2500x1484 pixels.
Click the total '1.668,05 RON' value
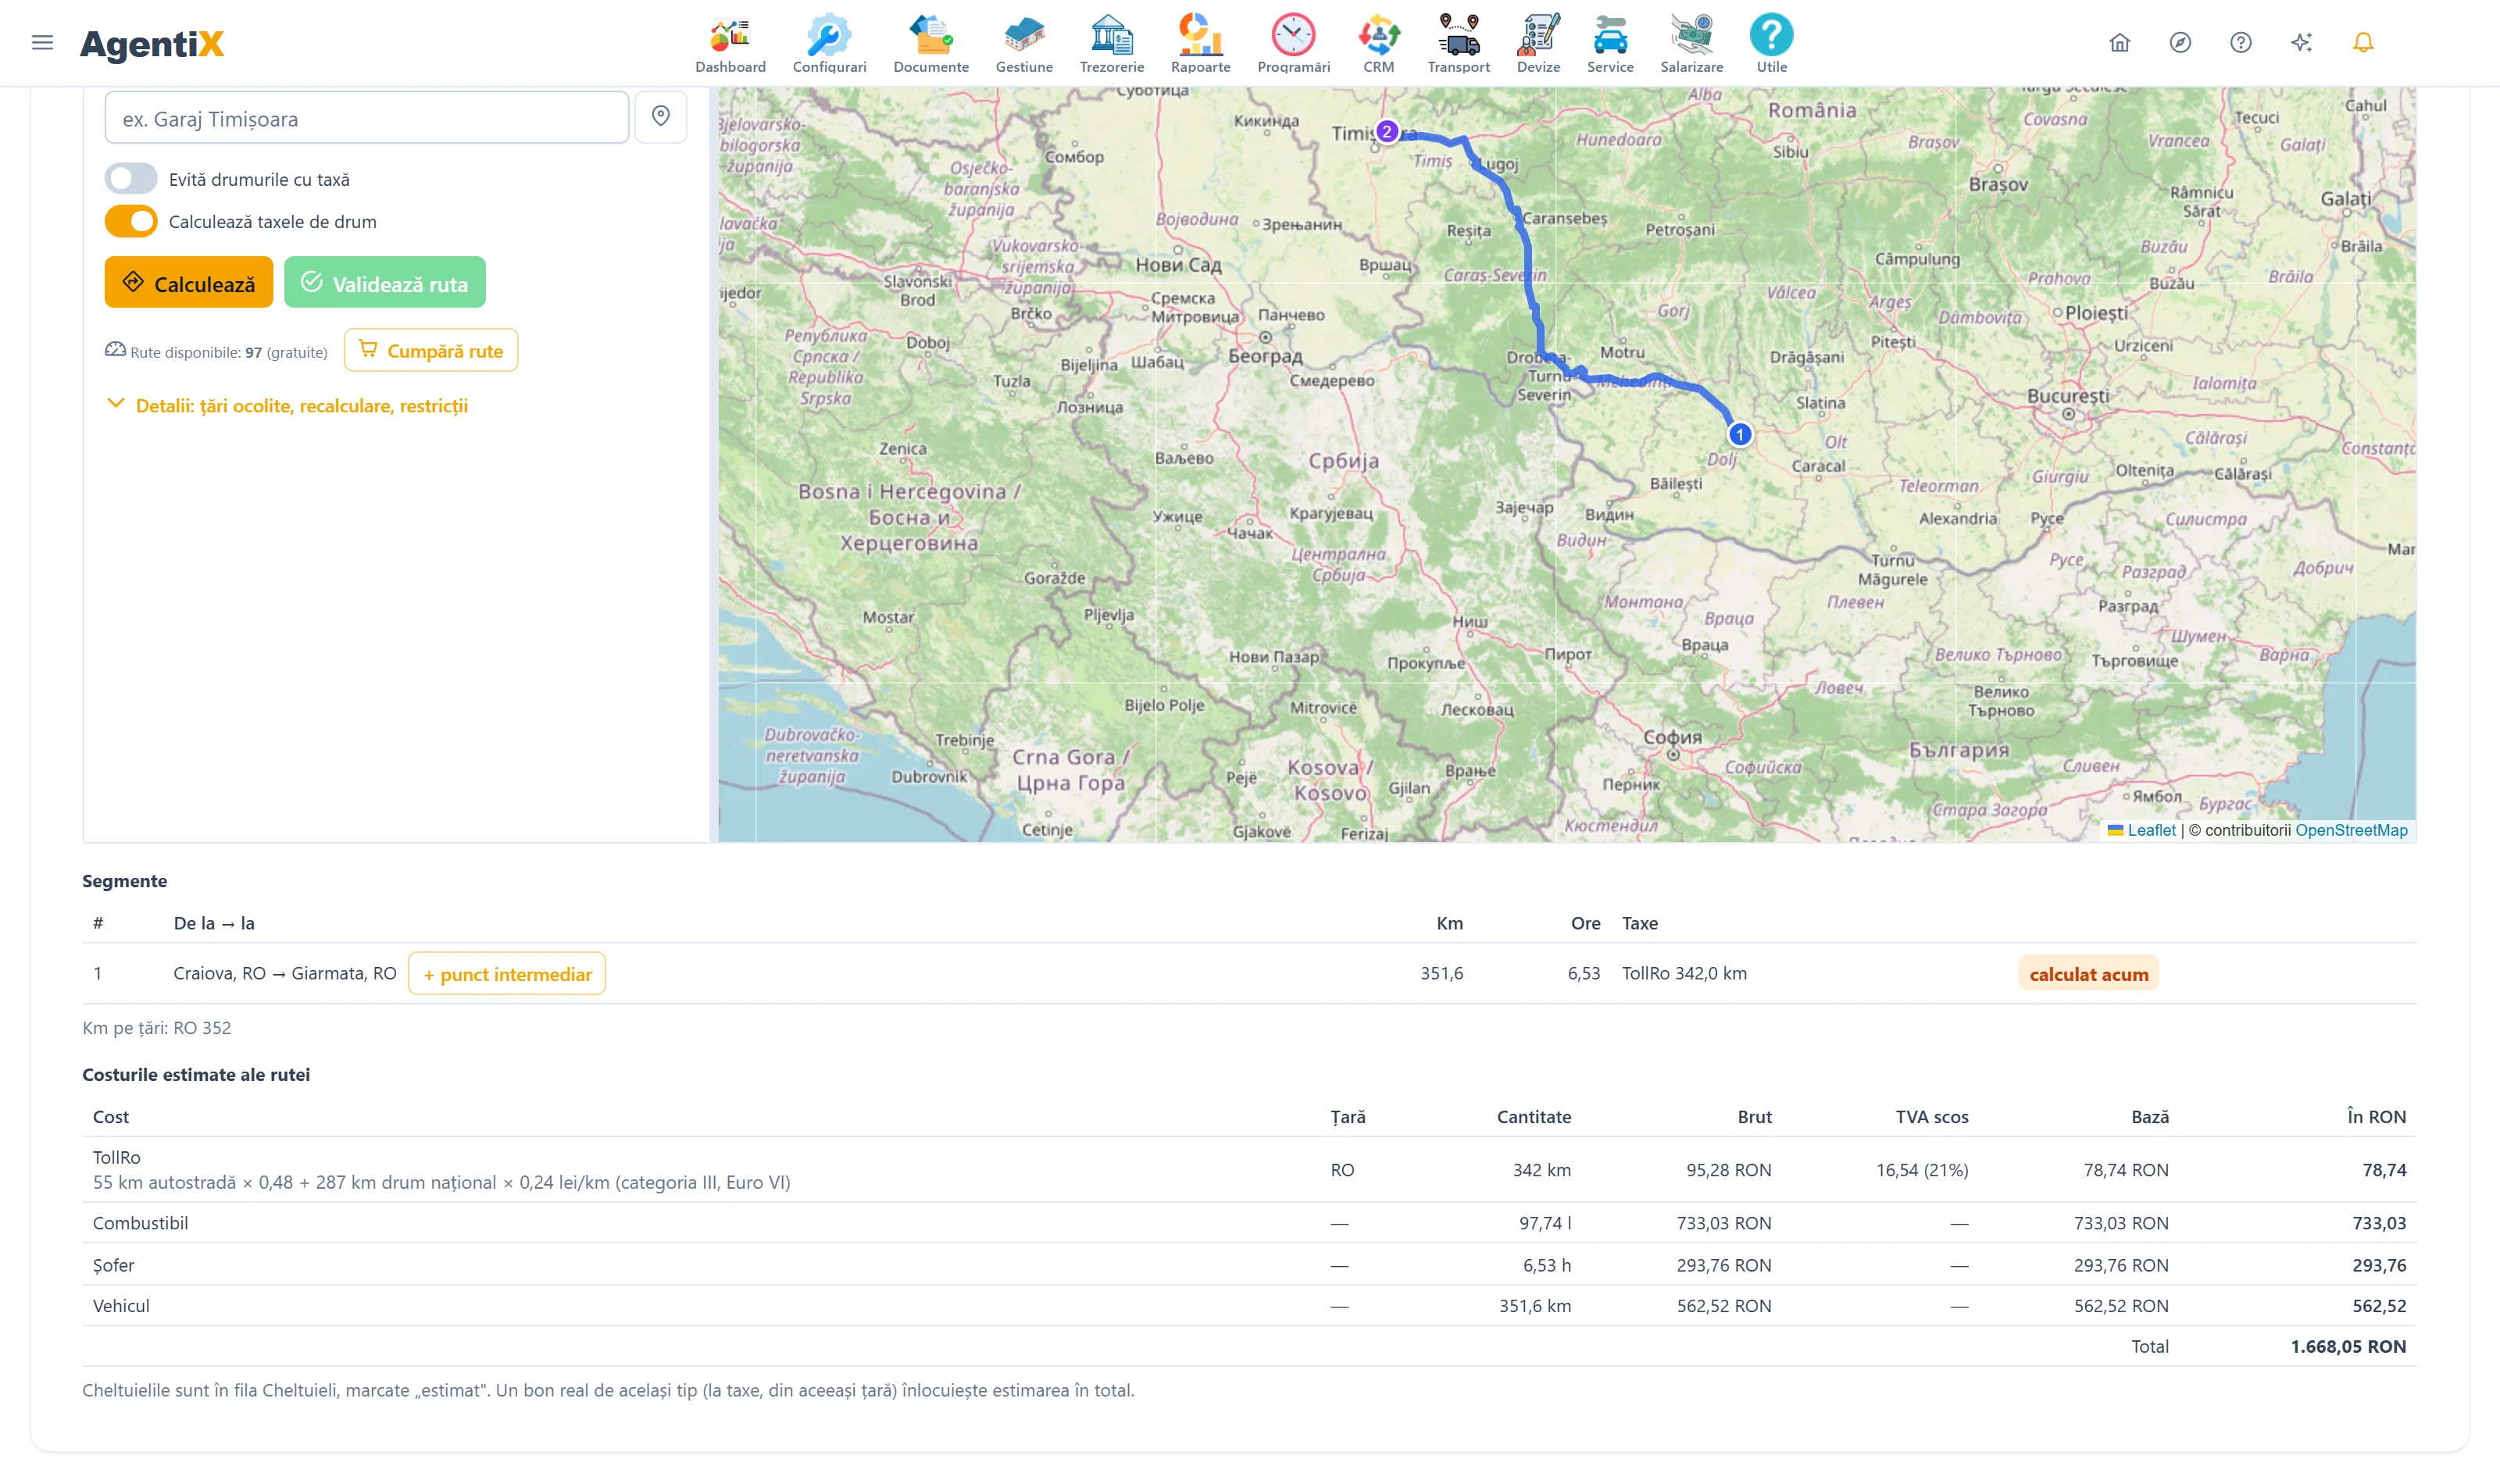[x=2348, y=1346]
